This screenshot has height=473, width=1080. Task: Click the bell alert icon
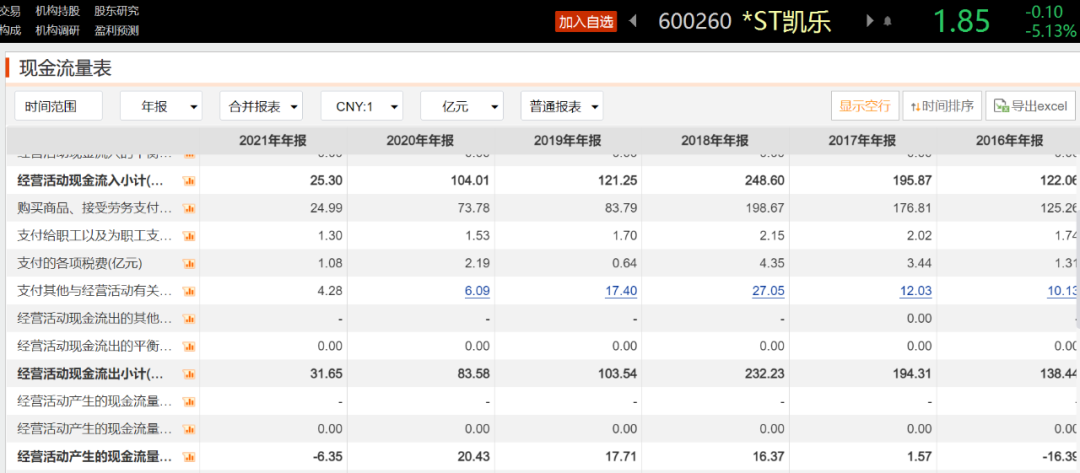[887, 21]
